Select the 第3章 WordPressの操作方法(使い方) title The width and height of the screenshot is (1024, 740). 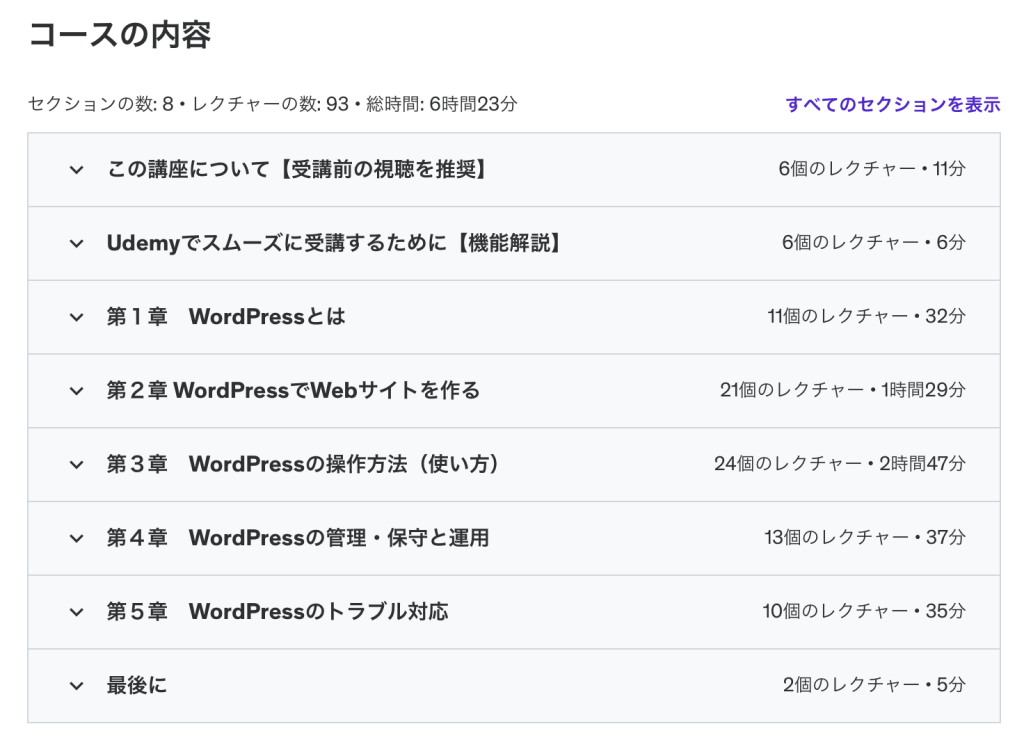pos(303,465)
